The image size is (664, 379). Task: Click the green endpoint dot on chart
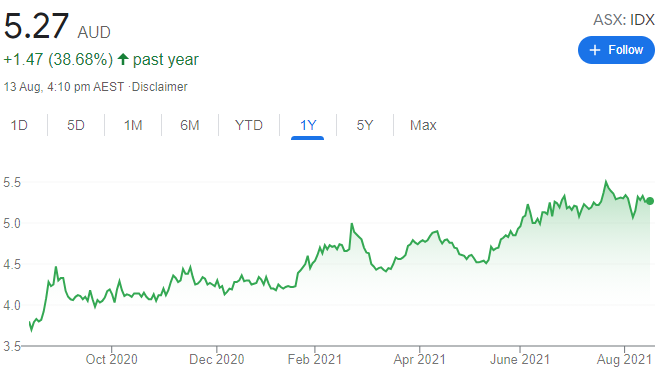click(x=650, y=201)
